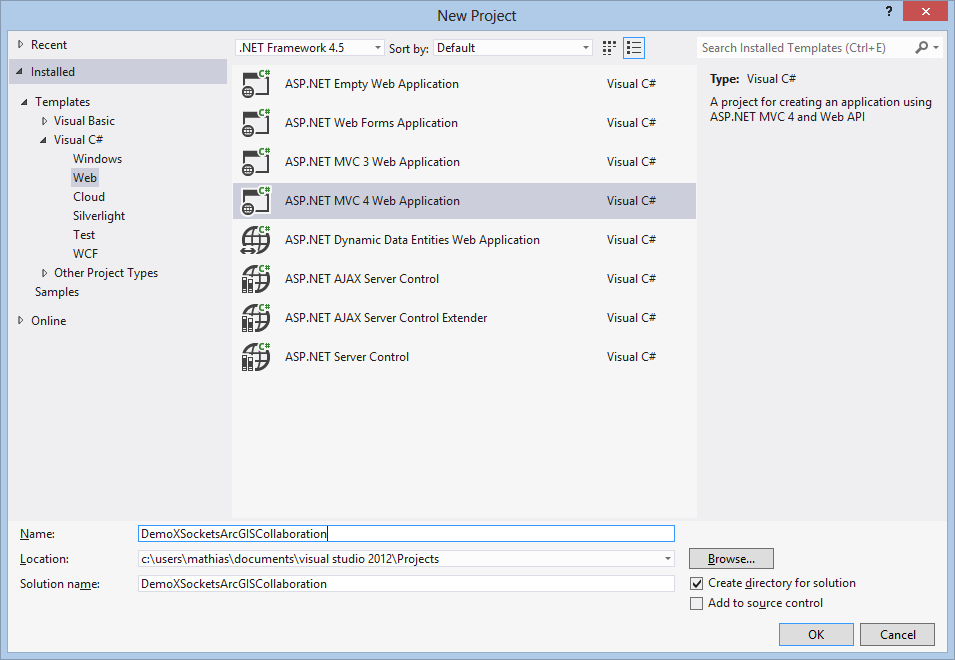Switch to small icons view
This screenshot has height=660, width=955.
click(609, 48)
